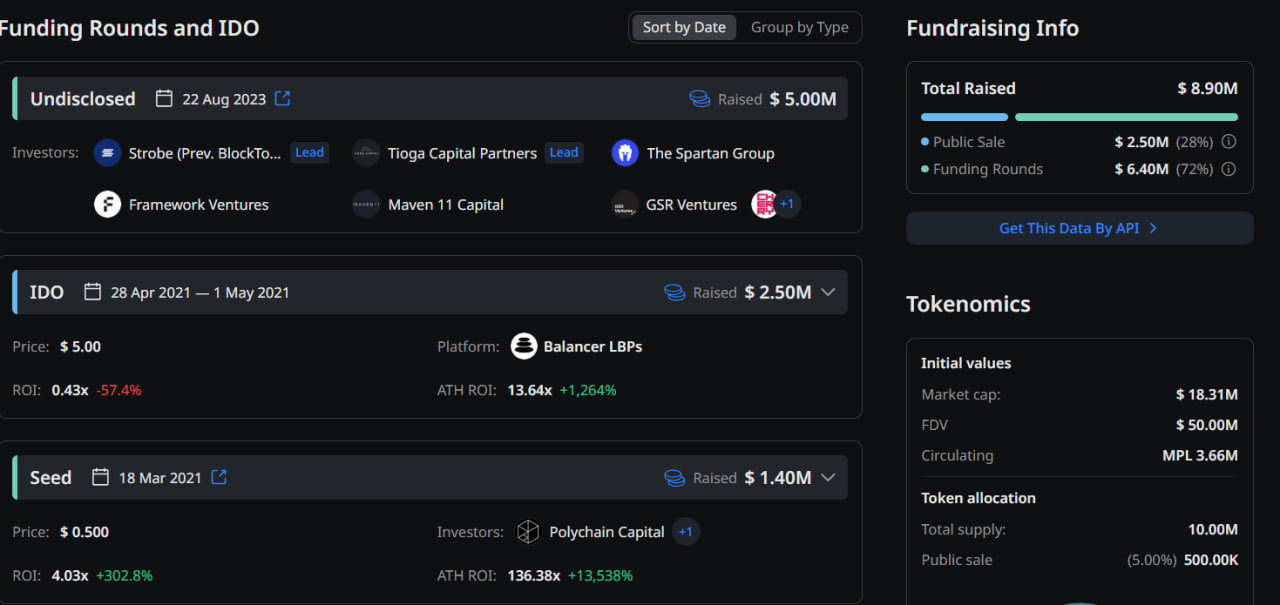Click the Framework Ventures logo icon
Screen dimensions: 1280x605
point(107,205)
